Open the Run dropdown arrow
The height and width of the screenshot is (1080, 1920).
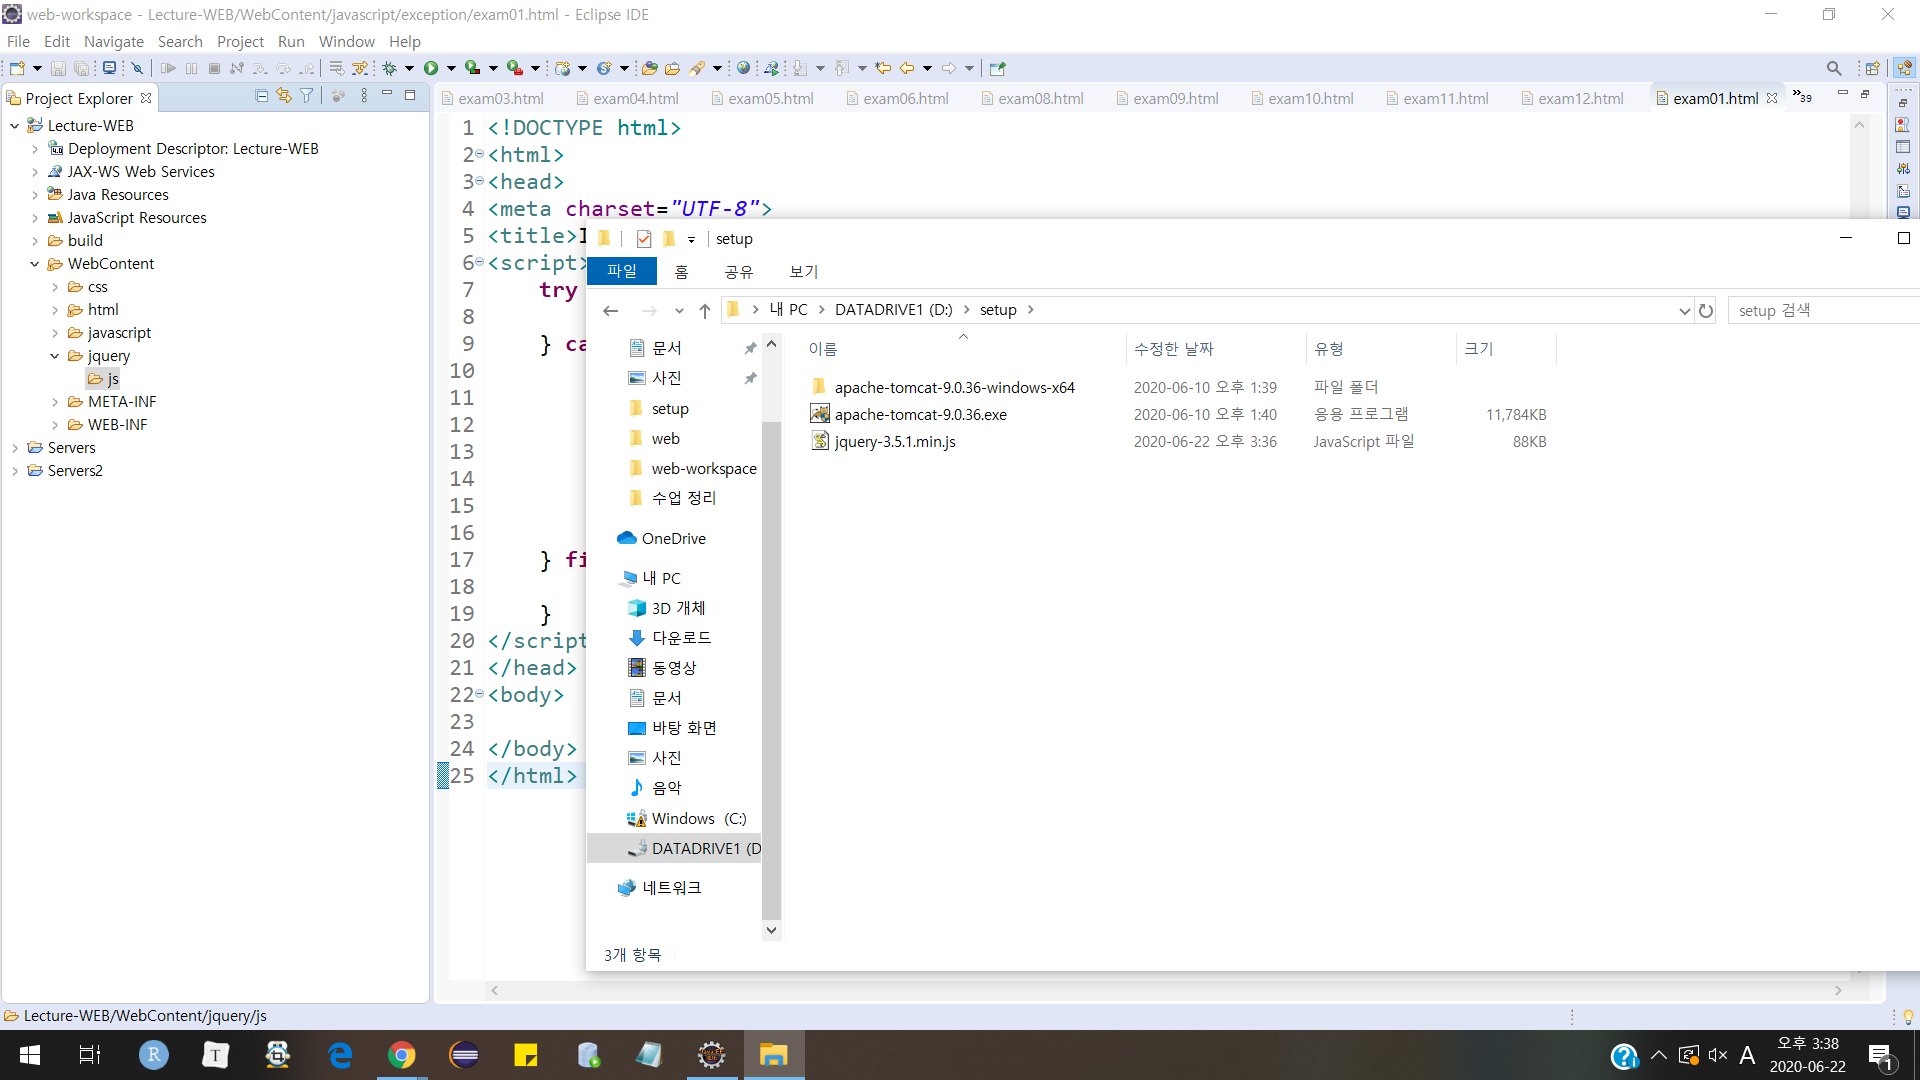click(451, 68)
